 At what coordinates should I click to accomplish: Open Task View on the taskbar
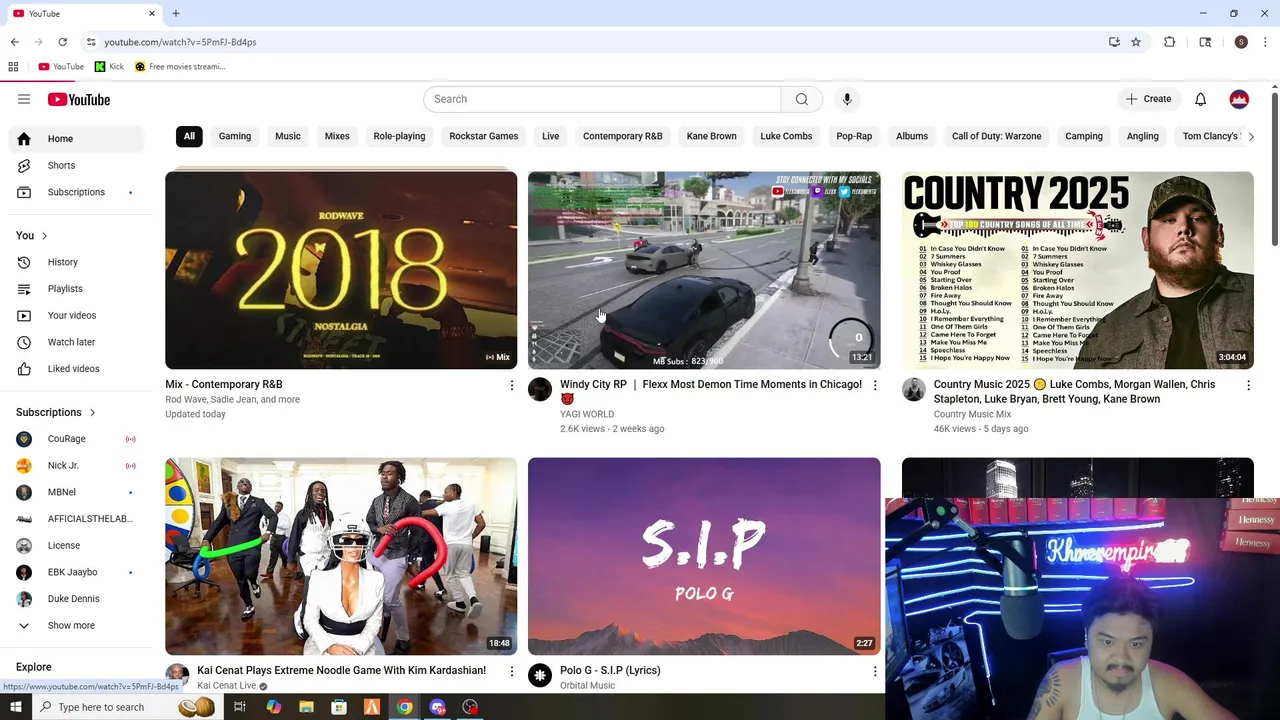point(240,707)
